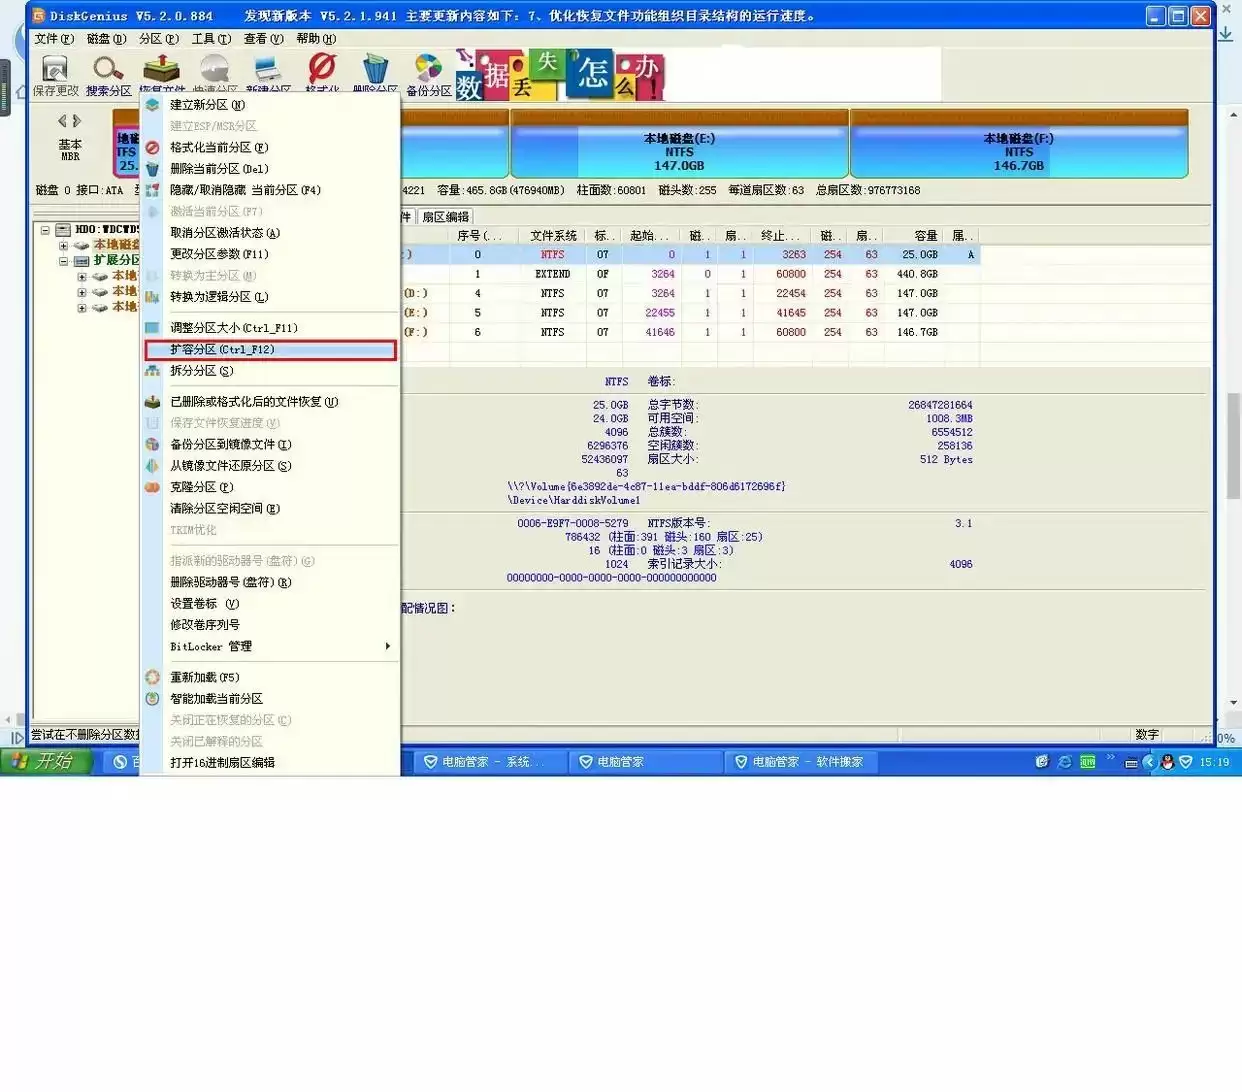Screen dimensions: 1242x1092
Task: Click the 保存更改 toolbar icon
Action: 55,70
